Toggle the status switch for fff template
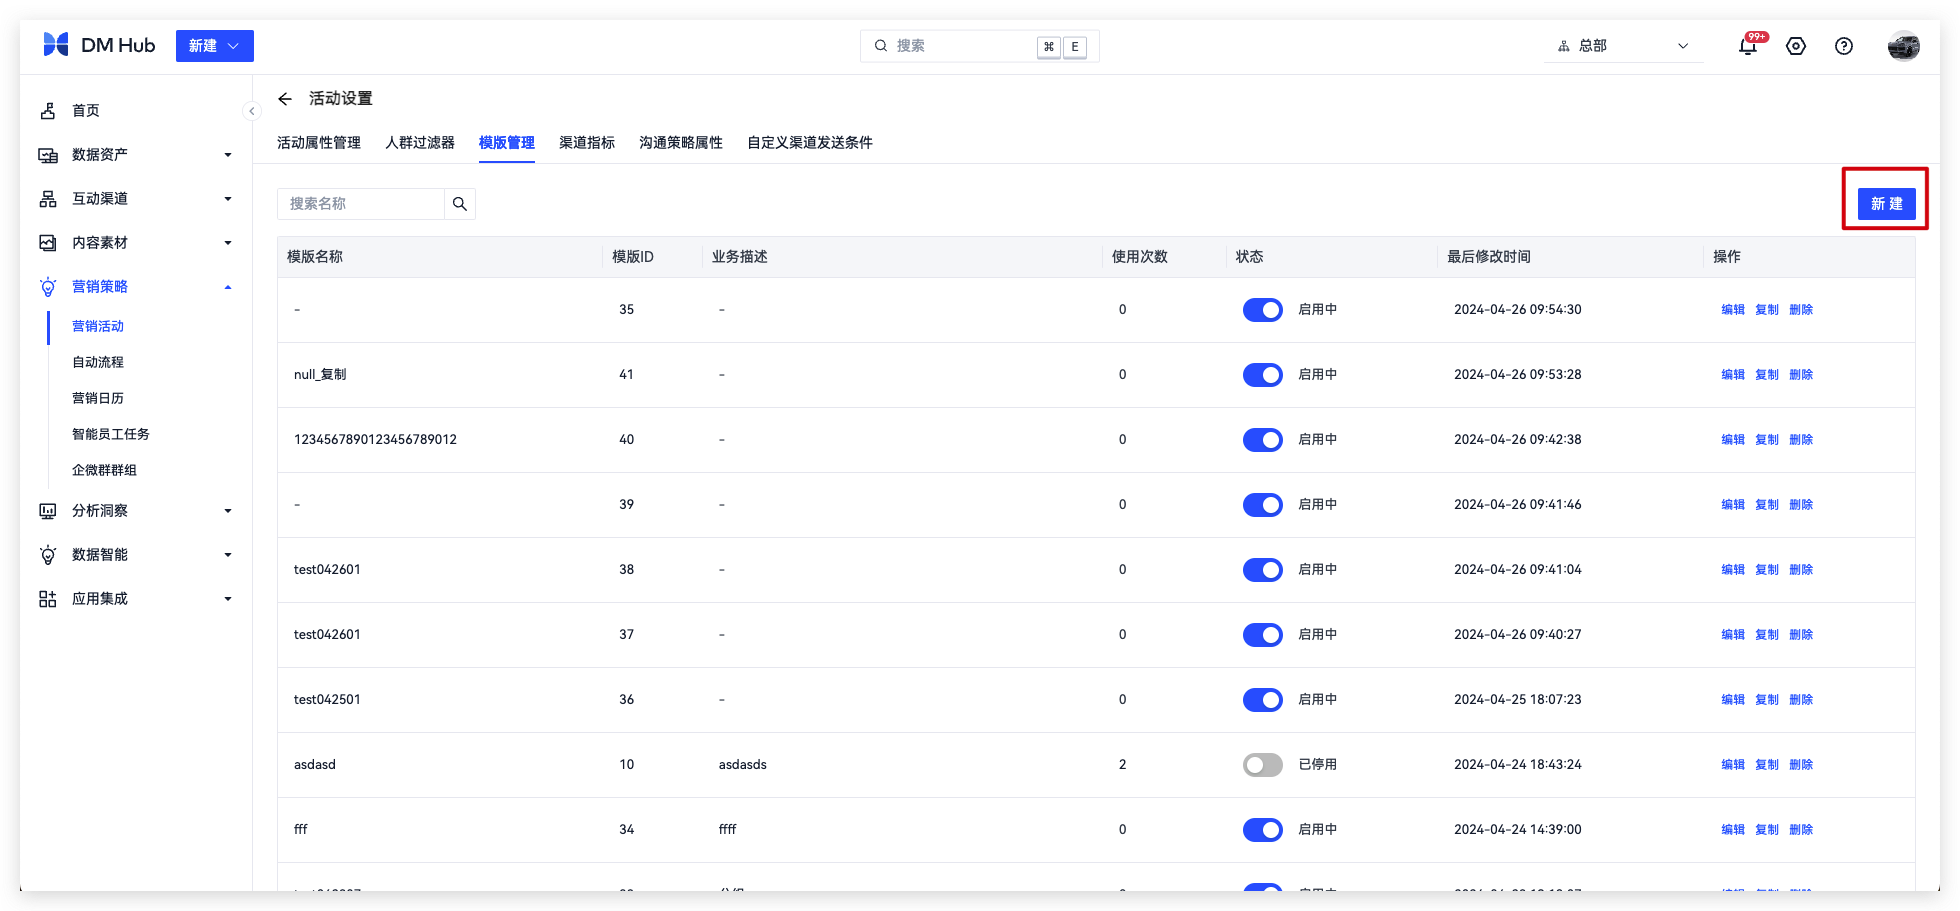Image resolution: width=1960 pixels, height=911 pixels. 1263,830
